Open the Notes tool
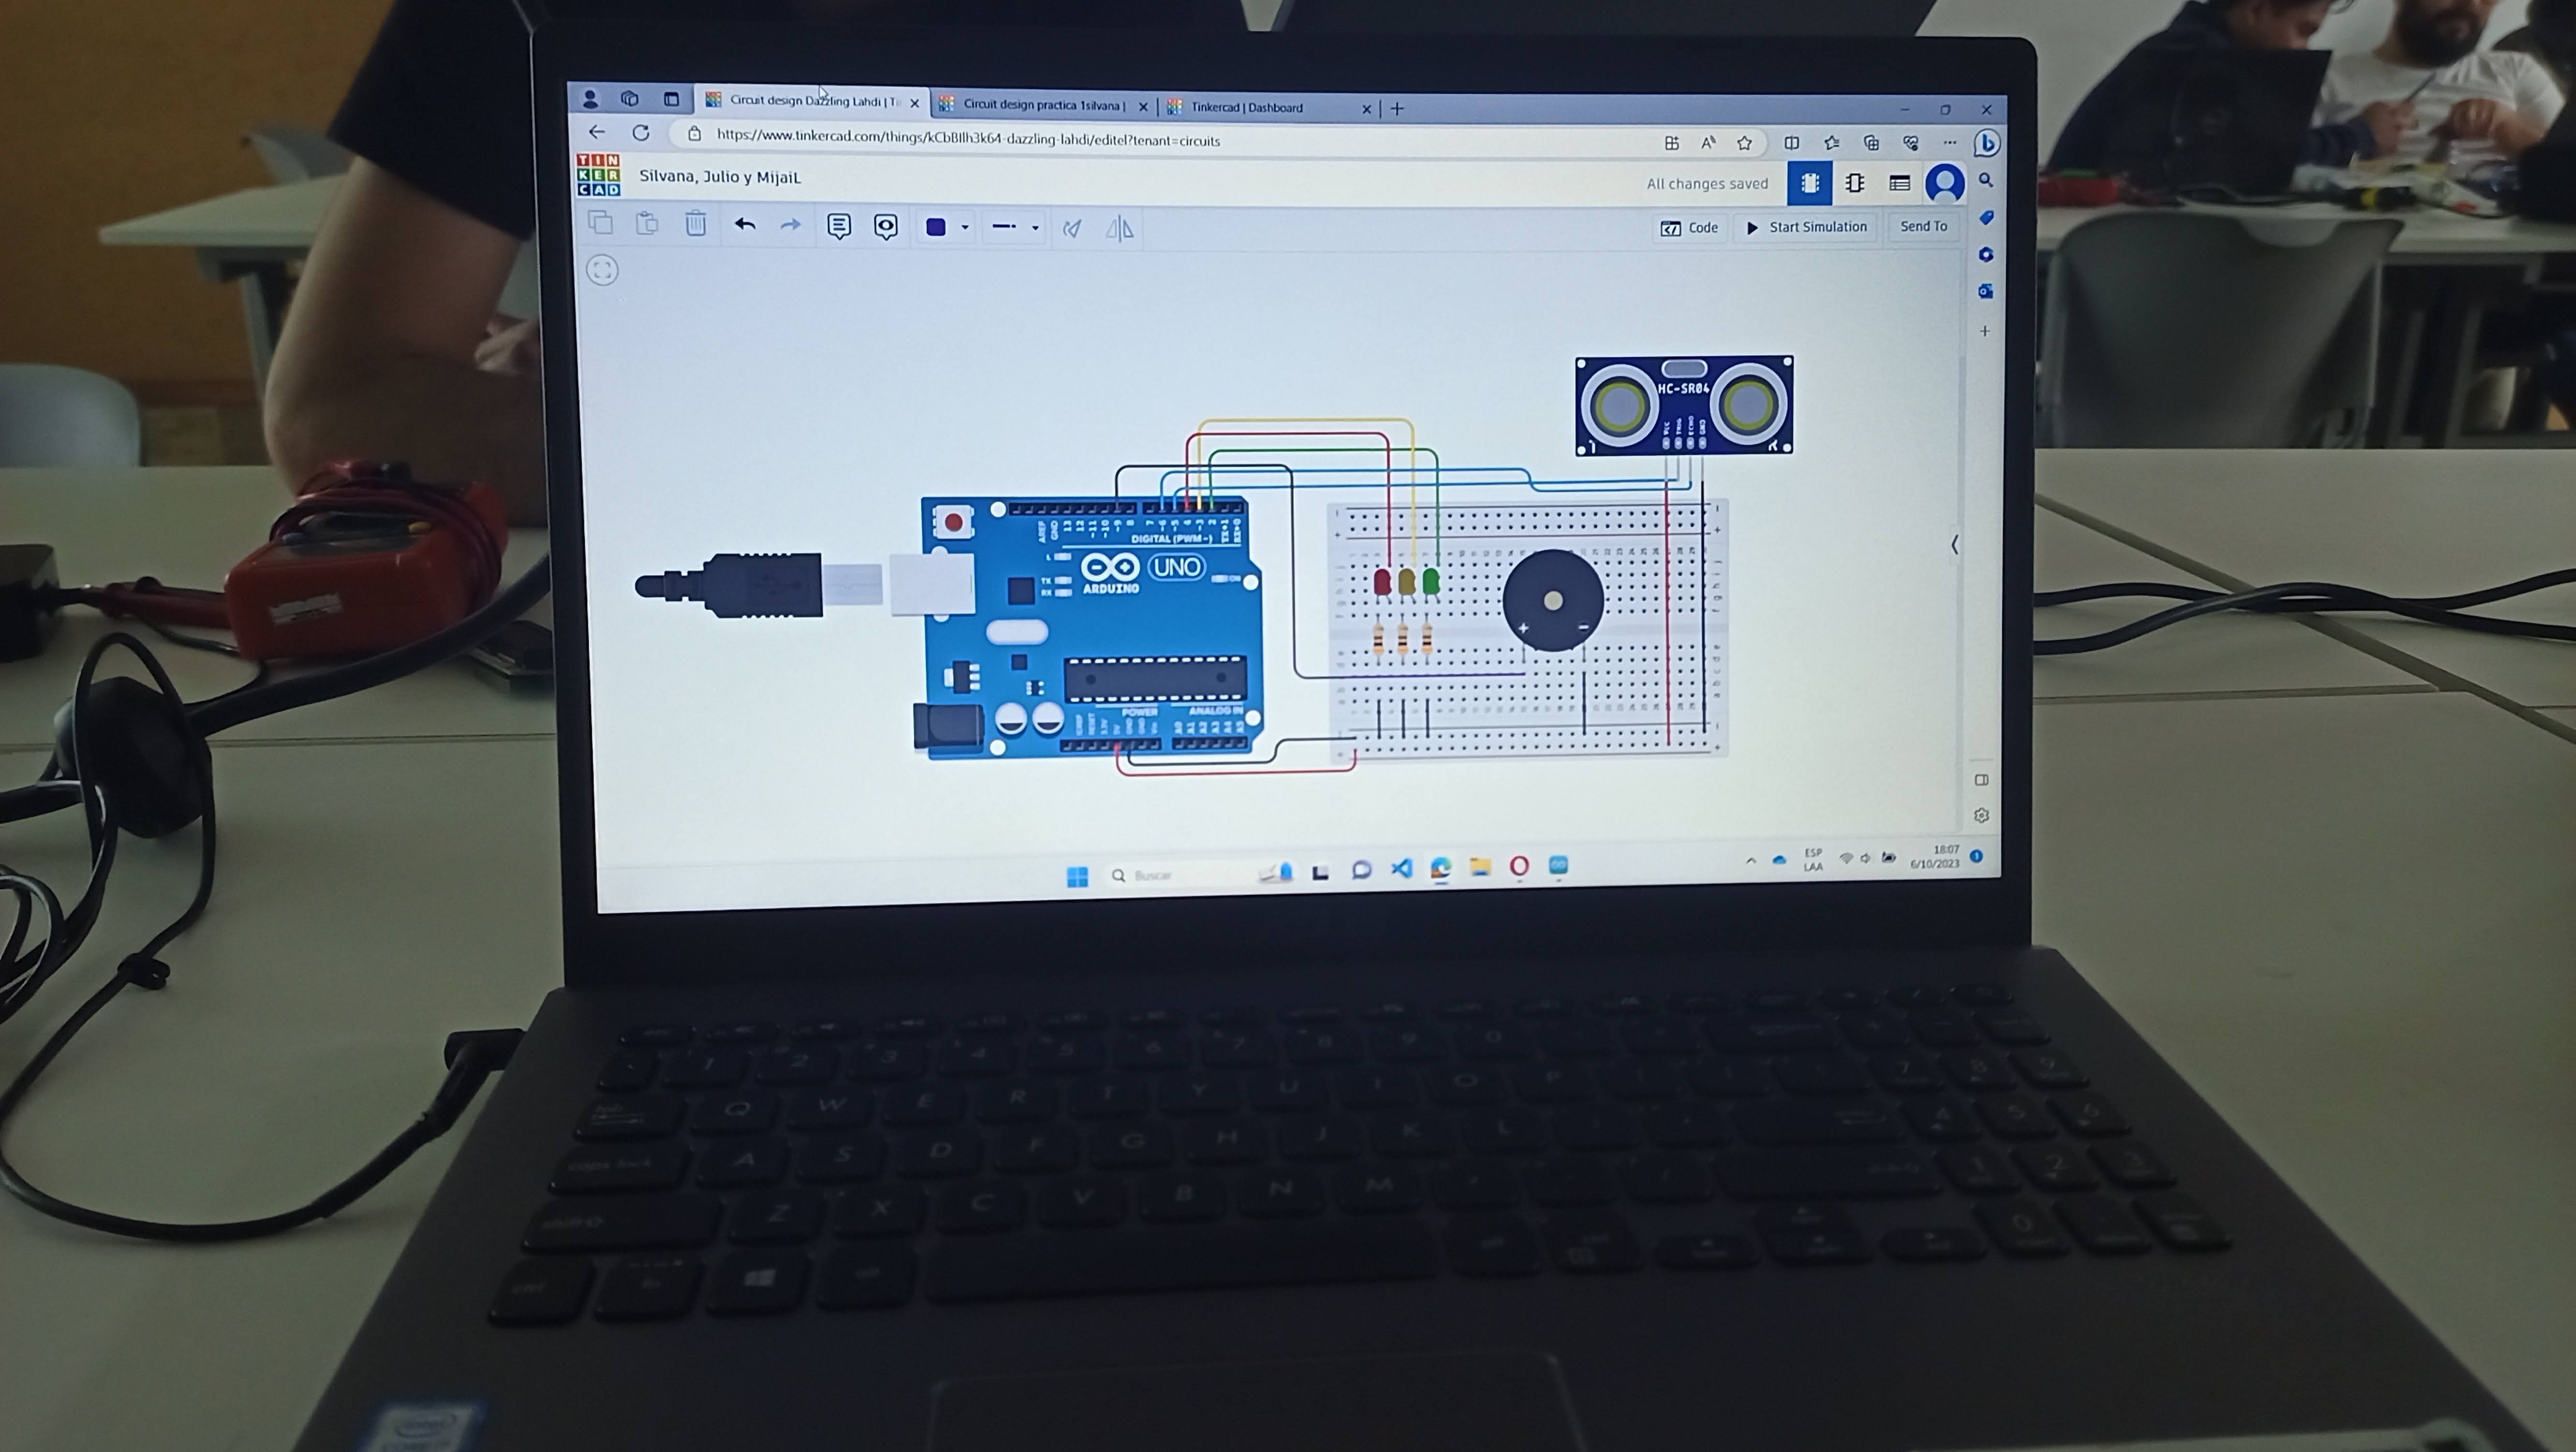Image resolution: width=2576 pixels, height=1452 pixels. (x=839, y=227)
